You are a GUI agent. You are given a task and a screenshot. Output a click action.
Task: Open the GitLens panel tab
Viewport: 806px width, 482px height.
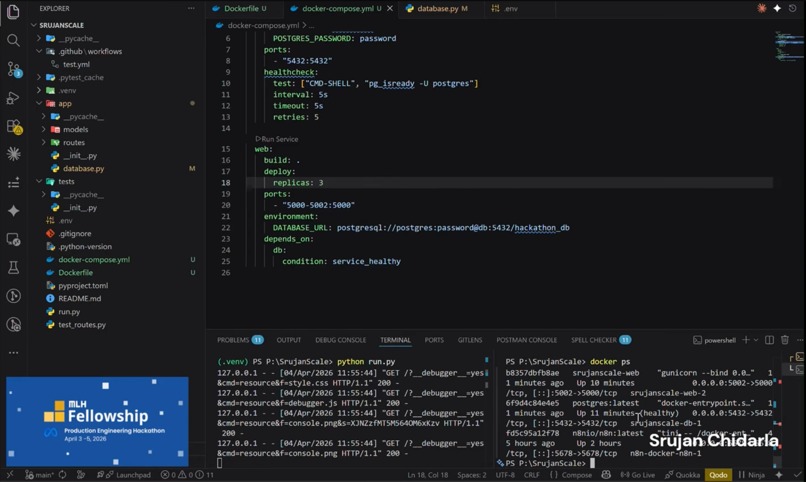click(x=470, y=340)
